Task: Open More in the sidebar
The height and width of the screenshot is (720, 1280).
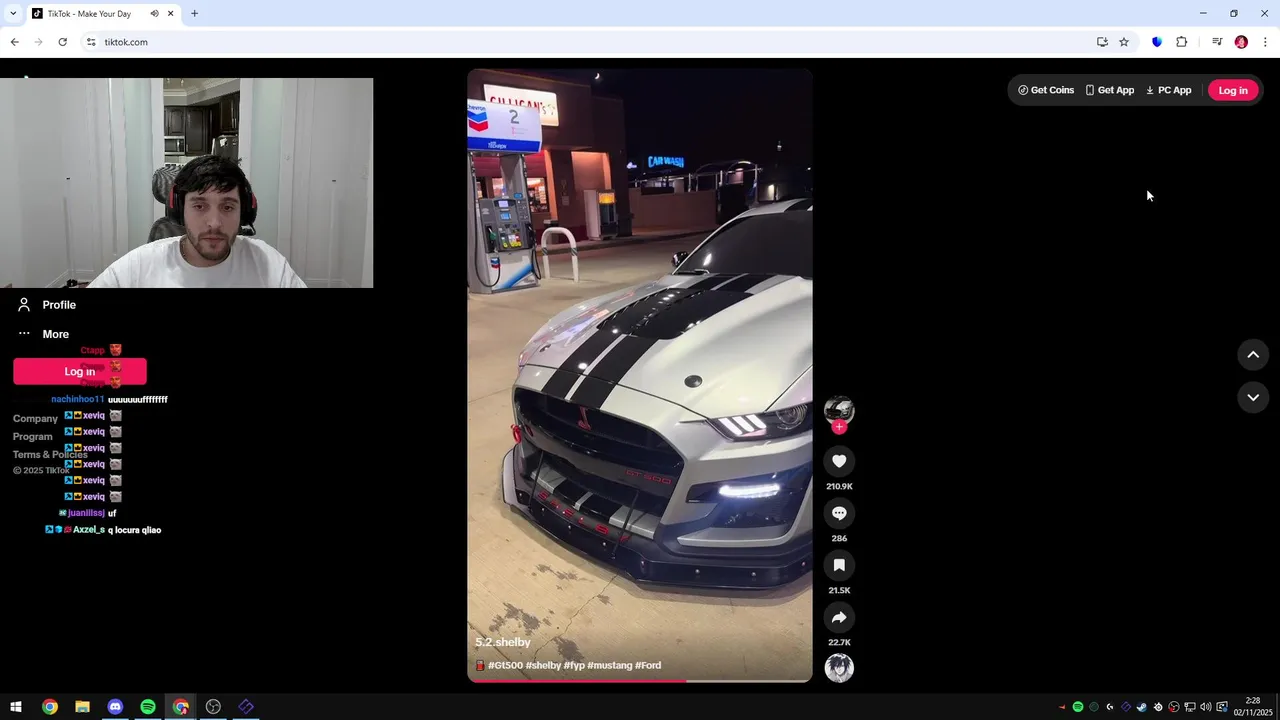Action: tap(44, 334)
